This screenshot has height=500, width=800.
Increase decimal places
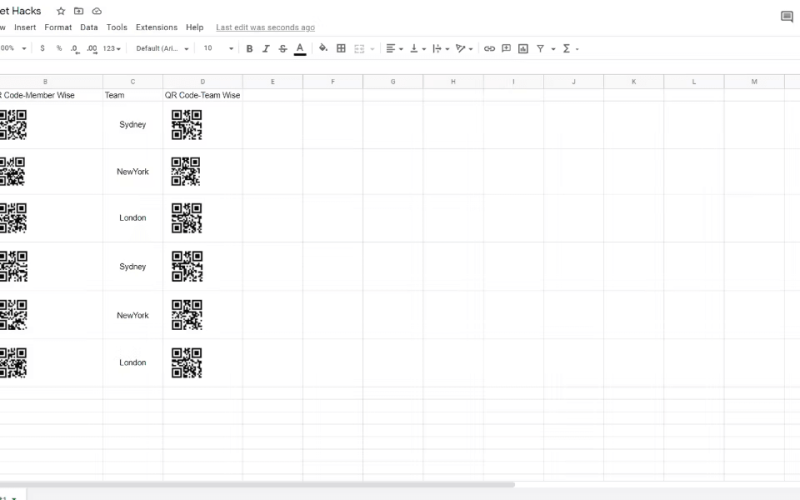coord(92,49)
